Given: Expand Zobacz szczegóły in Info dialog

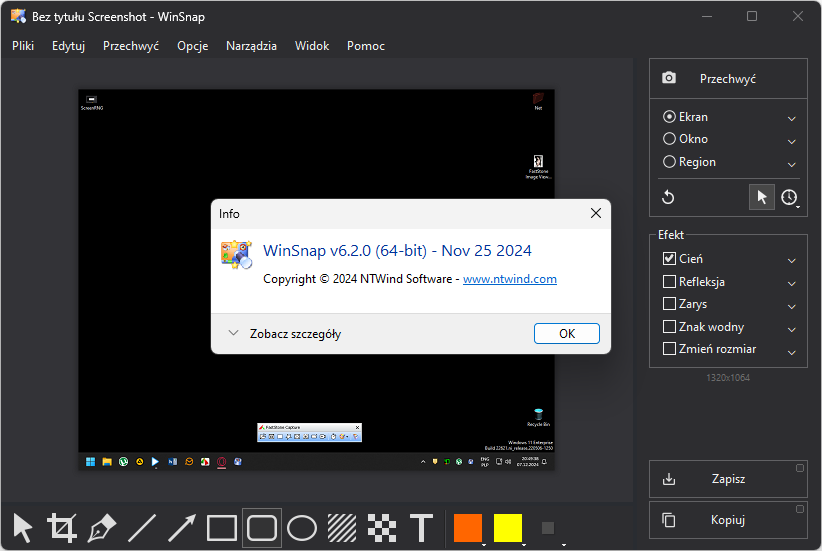Looking at the screenshot, I should click(x=285, y=333).
